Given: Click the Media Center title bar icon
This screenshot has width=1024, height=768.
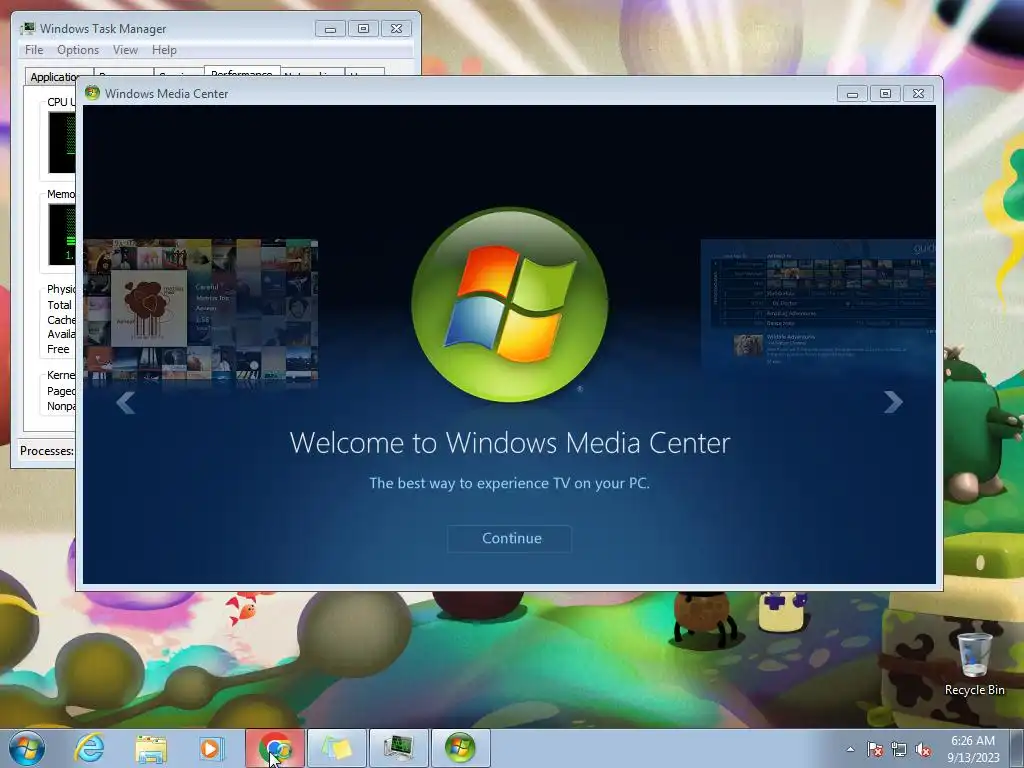Looking at the screenshot, I should click(x=93, y=93).
